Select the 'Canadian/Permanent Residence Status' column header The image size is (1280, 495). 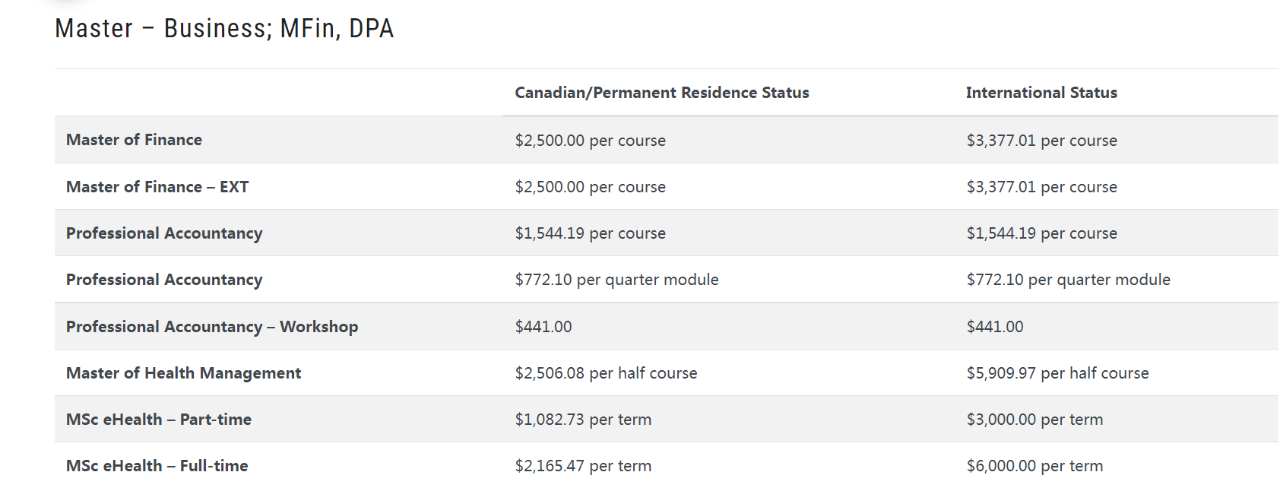coord(662,93)
